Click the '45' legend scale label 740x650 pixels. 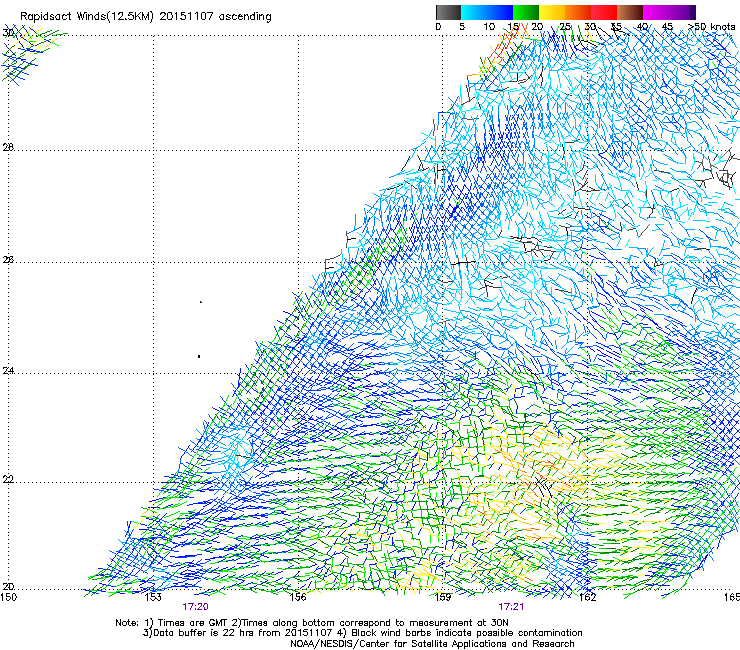tap(667, 27)
